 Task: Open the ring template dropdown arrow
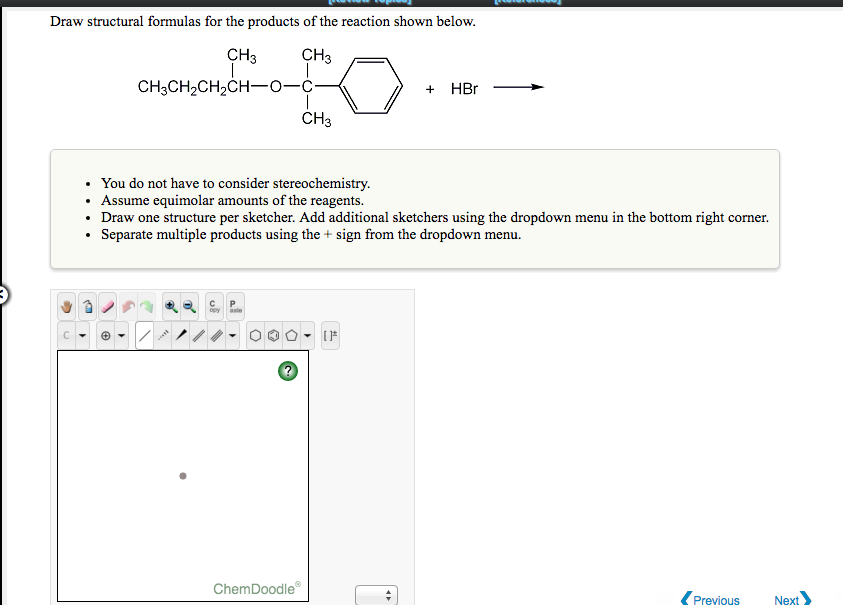[x=306, y=334]
